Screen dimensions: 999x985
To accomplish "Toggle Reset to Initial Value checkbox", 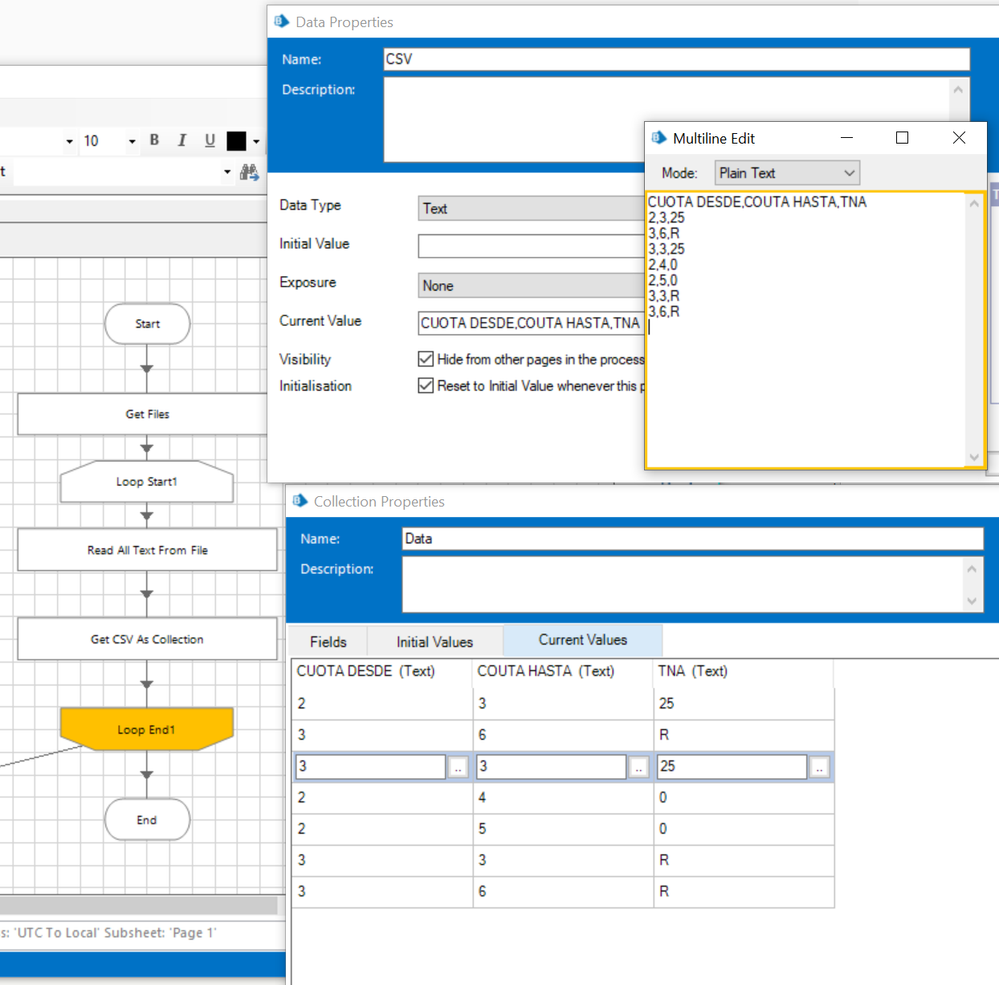I will tap(426, 386).
